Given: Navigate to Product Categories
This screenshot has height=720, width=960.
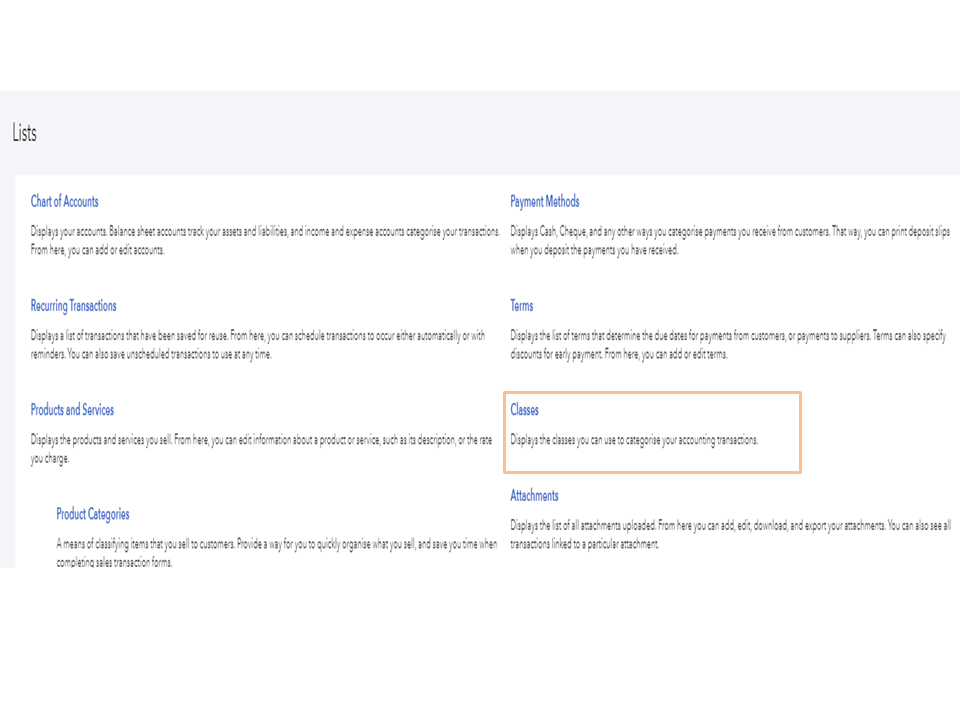Looking at the screenshot, I should tap(93, 515).
